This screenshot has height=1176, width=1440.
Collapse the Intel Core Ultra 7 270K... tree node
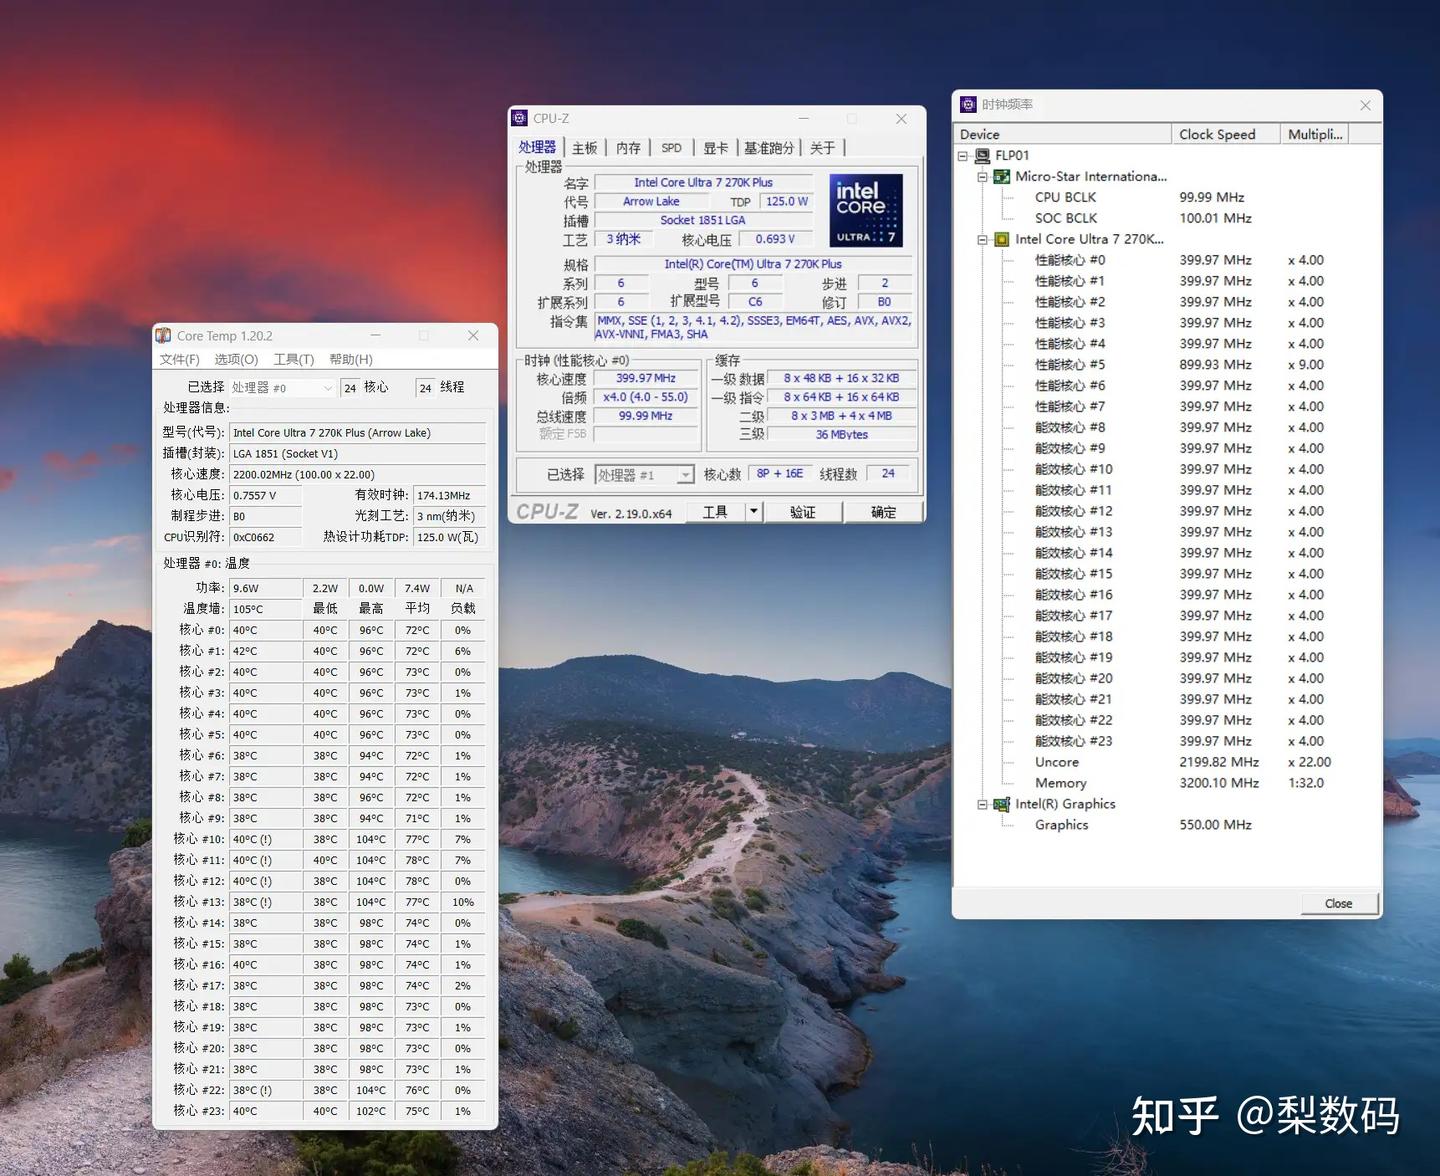982,240
